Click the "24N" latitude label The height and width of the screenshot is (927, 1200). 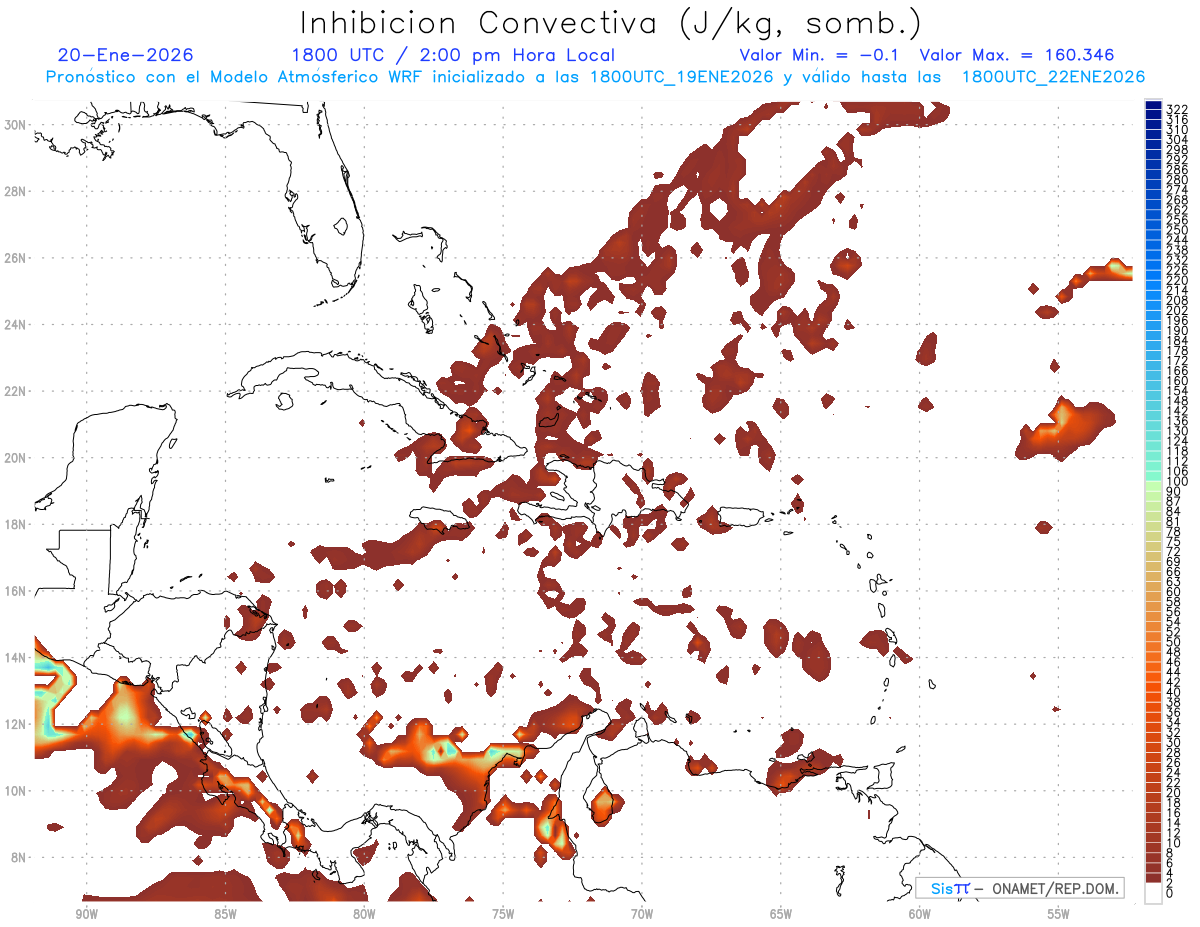[17, 324]
